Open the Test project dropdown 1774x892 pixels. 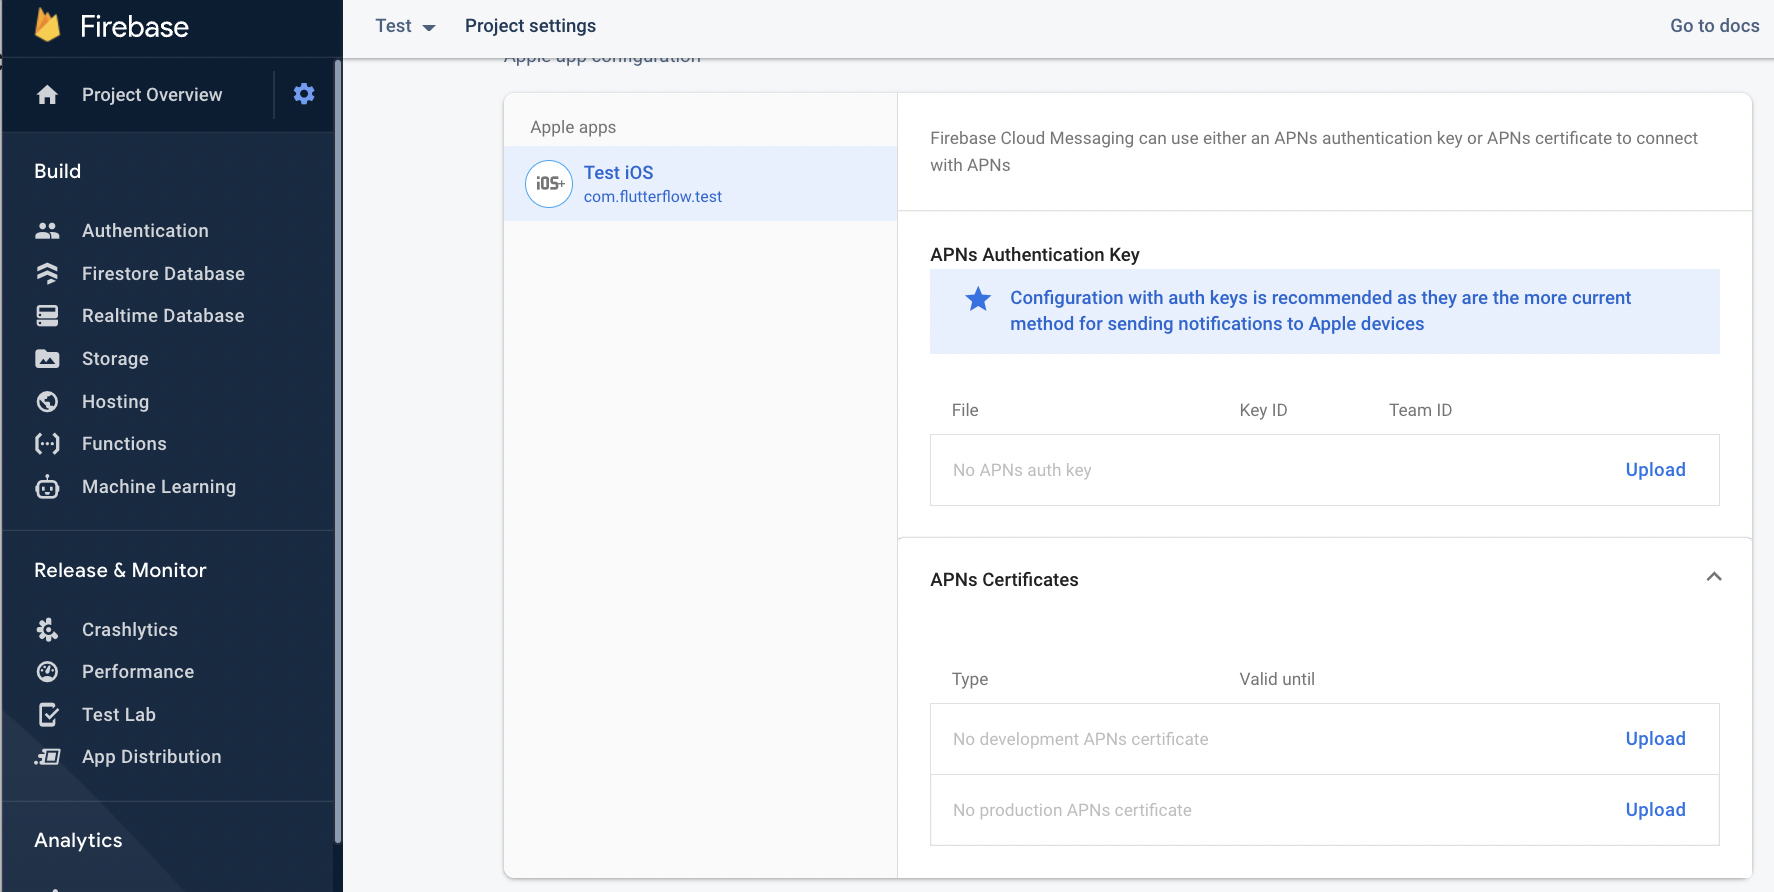[405, 26]
